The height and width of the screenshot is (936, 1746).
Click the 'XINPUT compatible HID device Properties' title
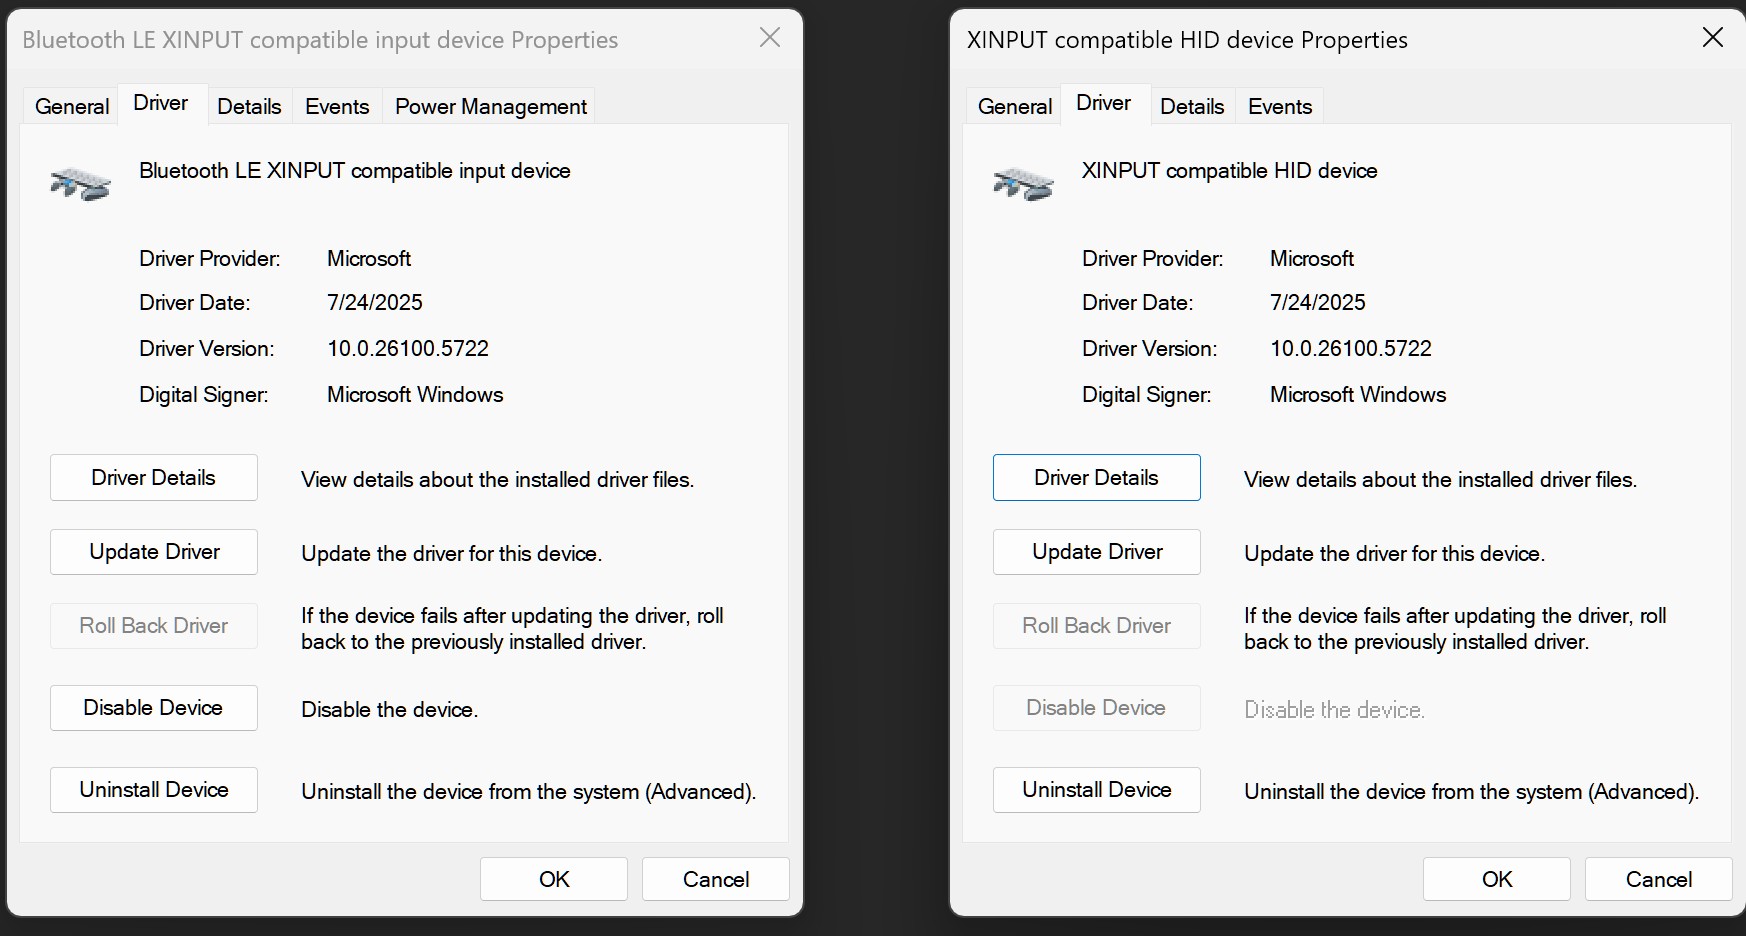pyautogui.click(x=1187, y=40)
